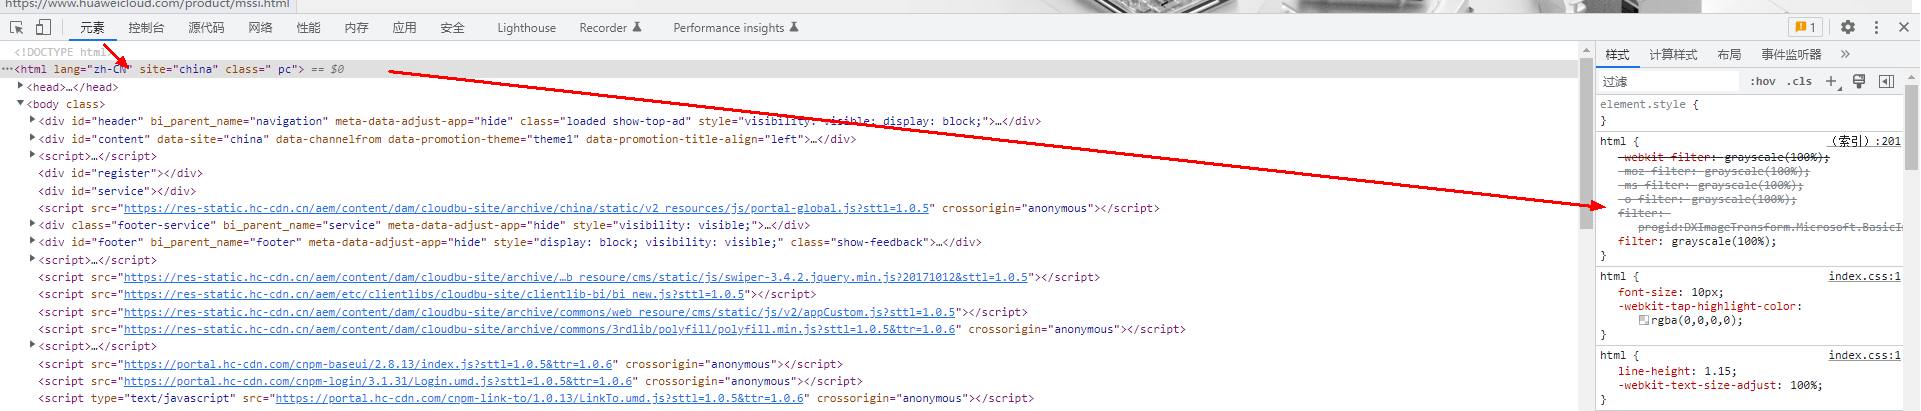This screenshot has height=411, width=1921.
Task: Select the 事件监听器 tab
Action: [x=1791, y=55]
